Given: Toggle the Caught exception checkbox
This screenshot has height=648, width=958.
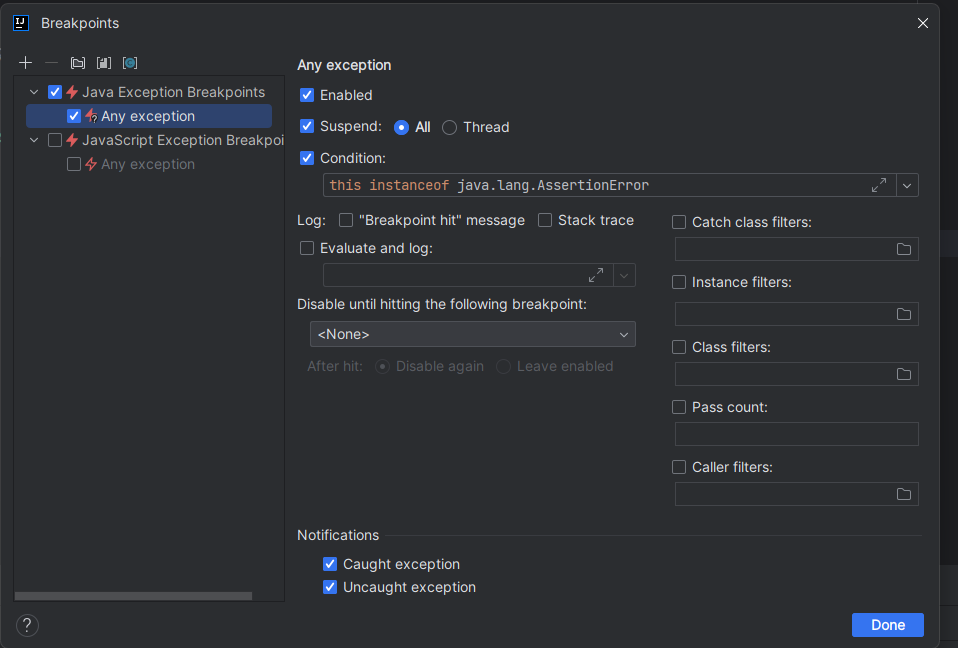Looking at the screenshot, I should tap(330, 564).
